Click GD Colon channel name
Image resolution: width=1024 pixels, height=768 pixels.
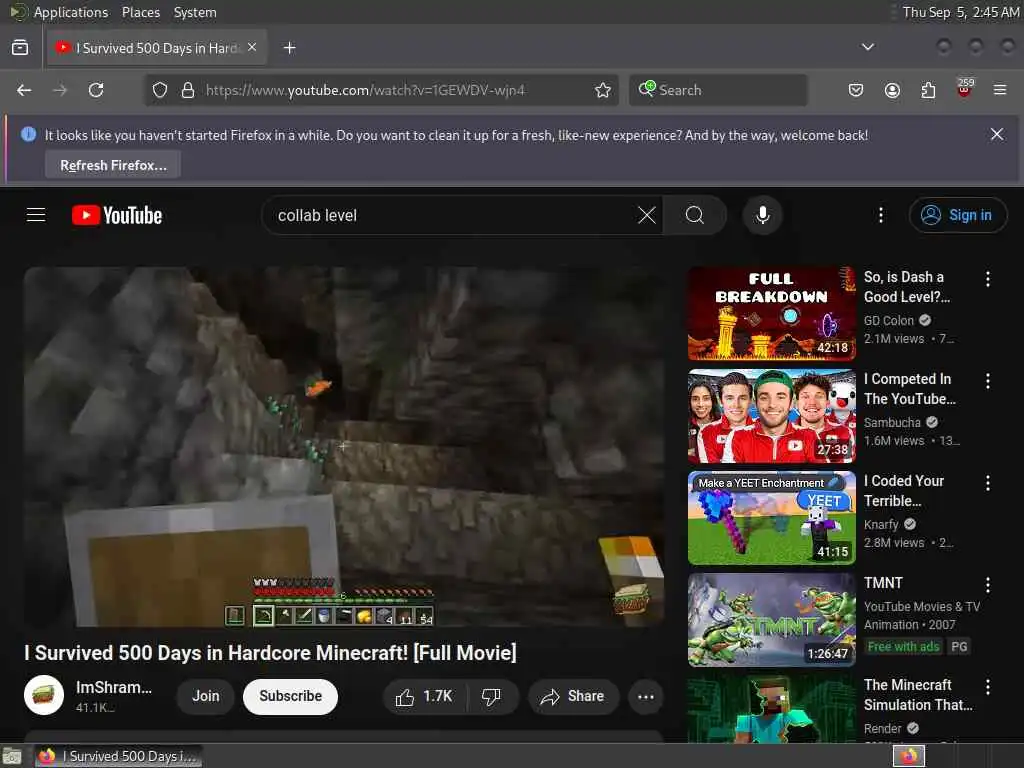coord(889,321)
